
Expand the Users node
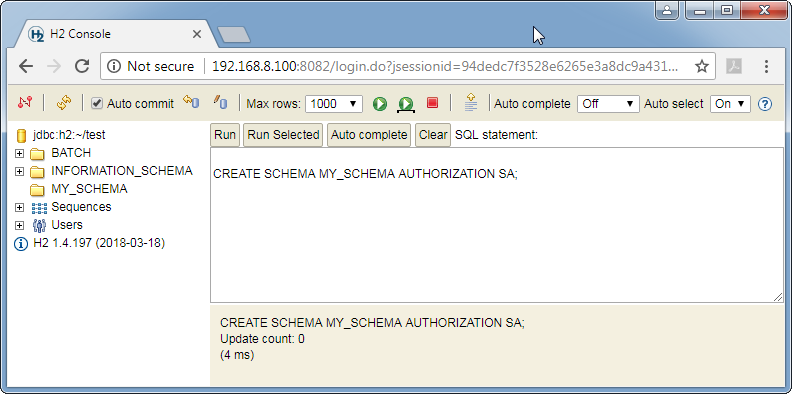click(19, 225)
